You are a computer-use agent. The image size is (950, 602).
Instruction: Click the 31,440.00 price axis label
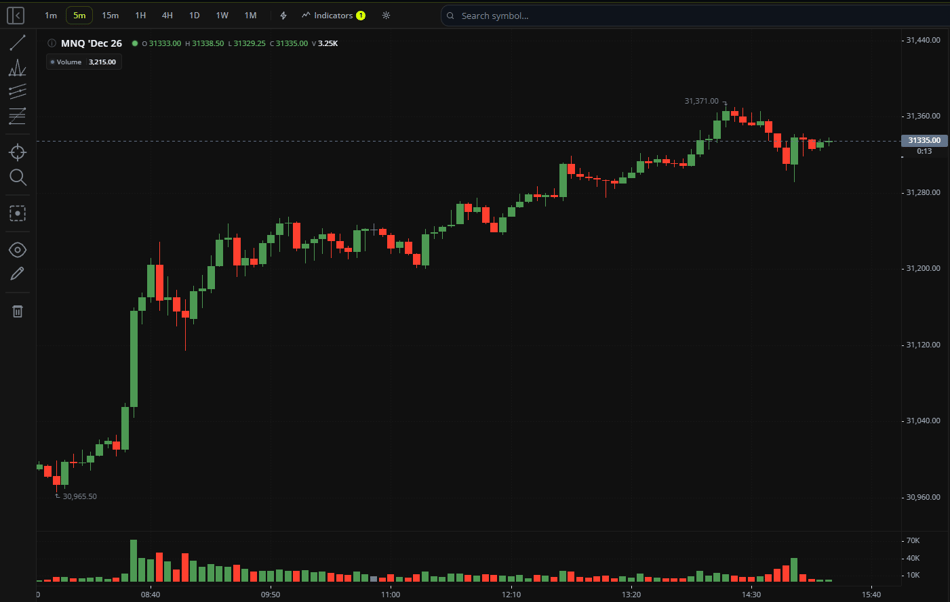pyautogui.click(x=923, y=40)
